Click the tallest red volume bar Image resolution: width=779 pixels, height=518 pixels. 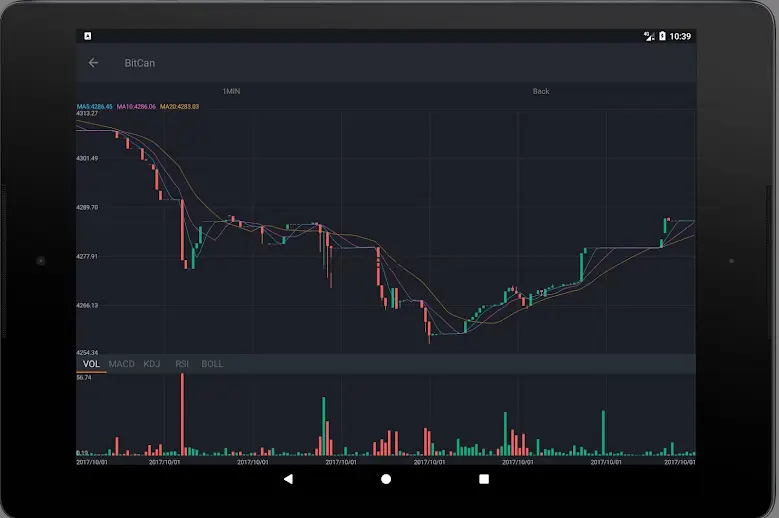[x=182, y=415]
